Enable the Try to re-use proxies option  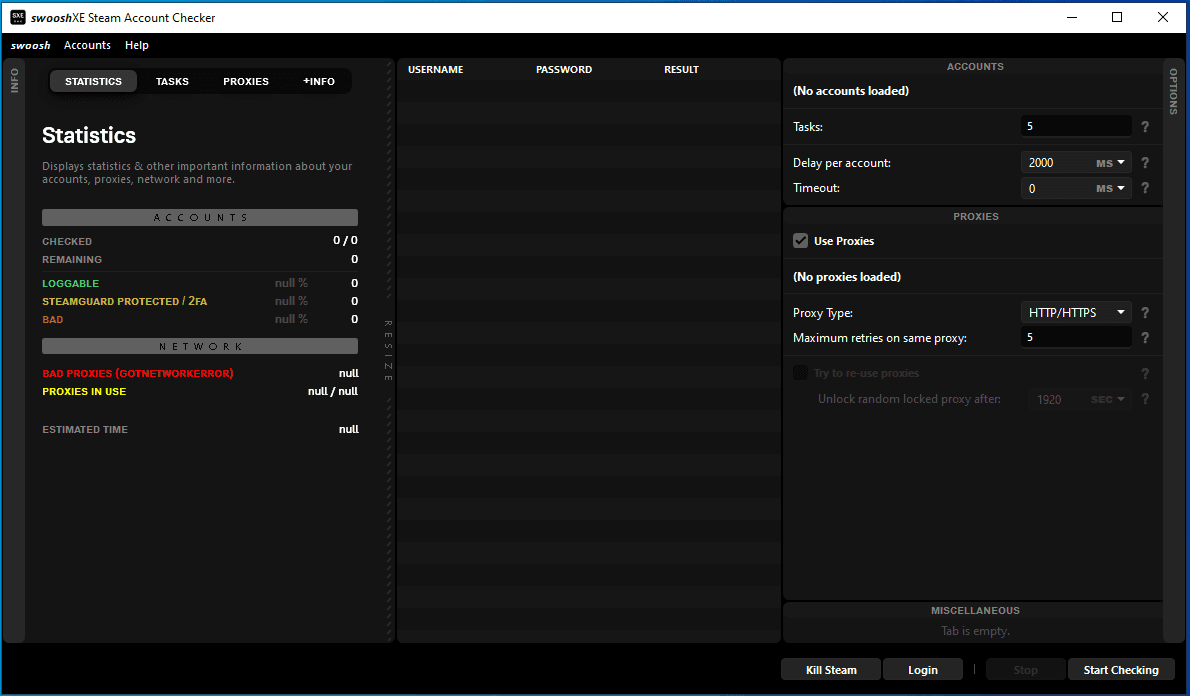800,372
